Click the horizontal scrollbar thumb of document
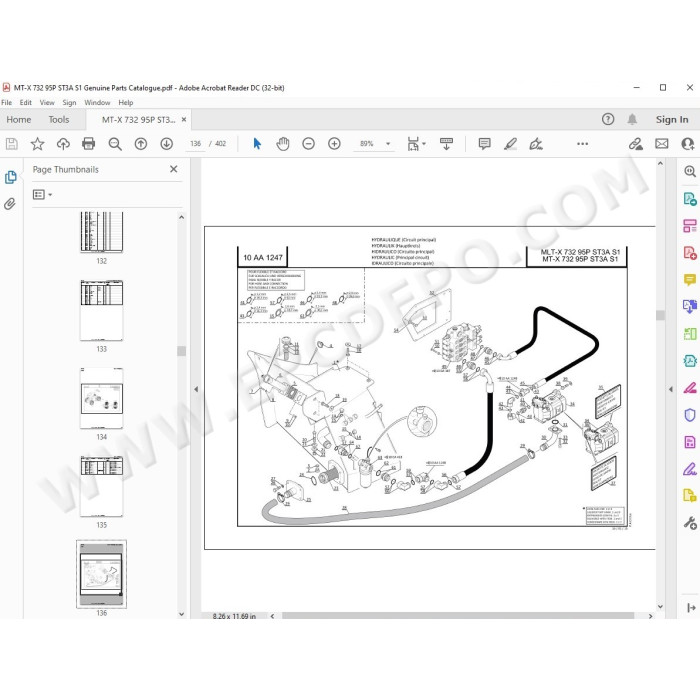Screen dimensions: 700x700 point(458,616)
